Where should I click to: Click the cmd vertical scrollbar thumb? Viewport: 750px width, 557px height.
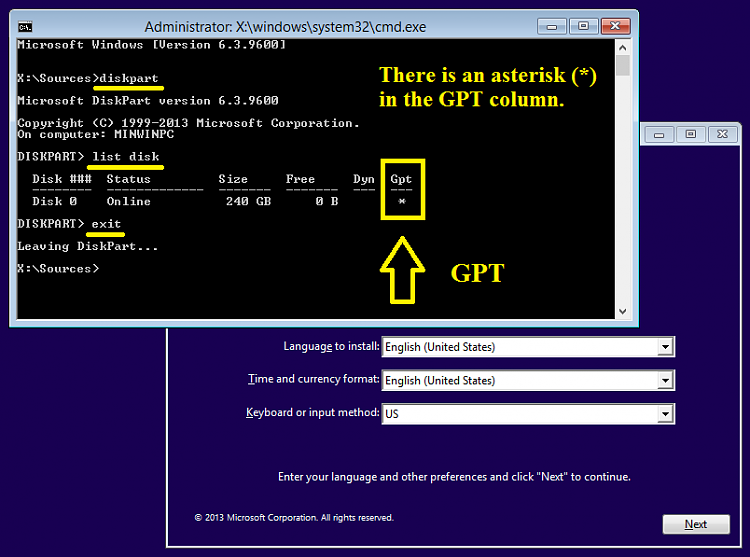(x=622, y=65)
